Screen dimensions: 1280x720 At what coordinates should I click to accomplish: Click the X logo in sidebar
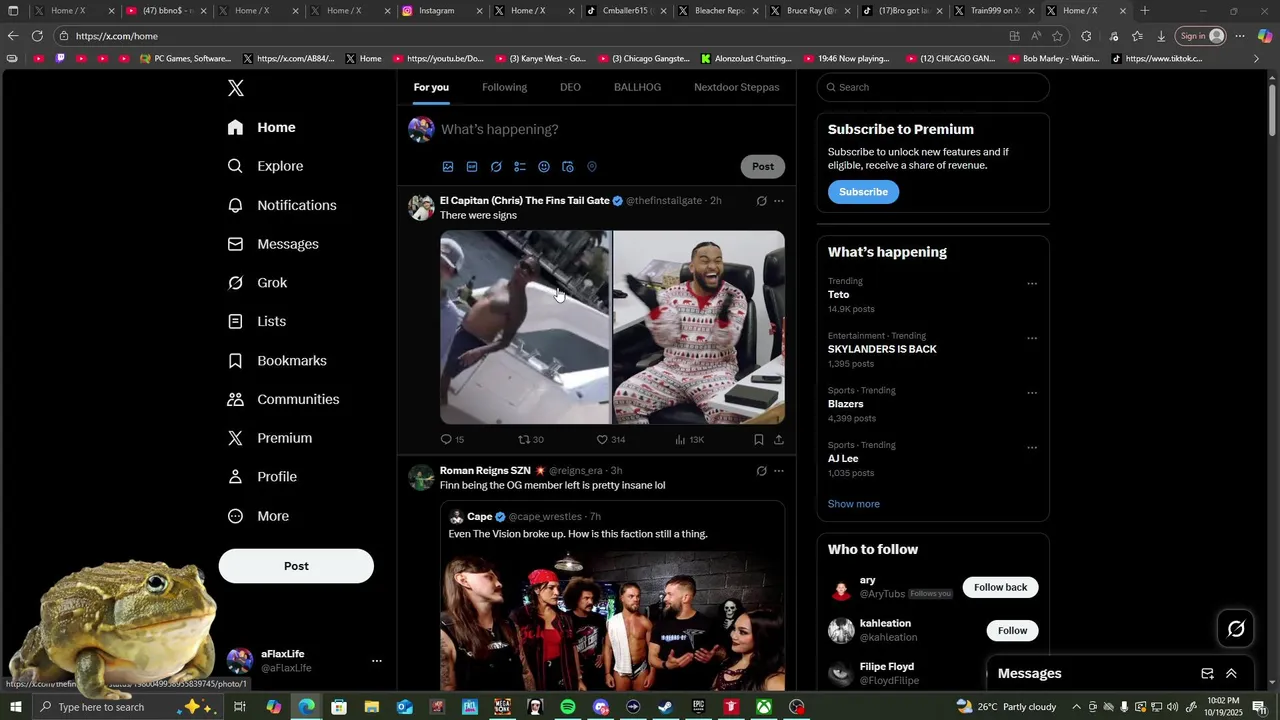(236, 88)
